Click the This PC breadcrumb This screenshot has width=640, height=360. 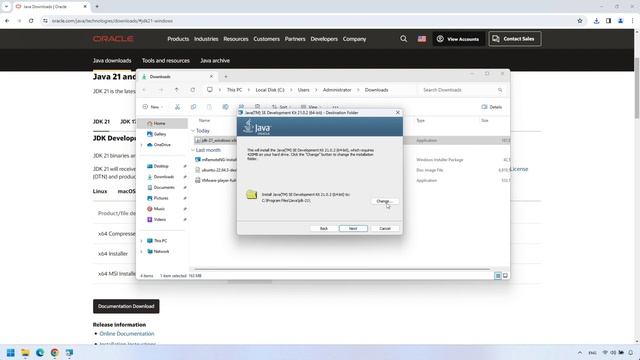[x=234, y=90]
